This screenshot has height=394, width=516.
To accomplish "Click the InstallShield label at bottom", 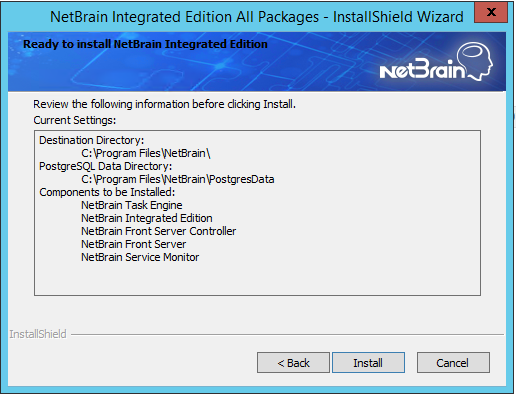I will coord(38,334).
